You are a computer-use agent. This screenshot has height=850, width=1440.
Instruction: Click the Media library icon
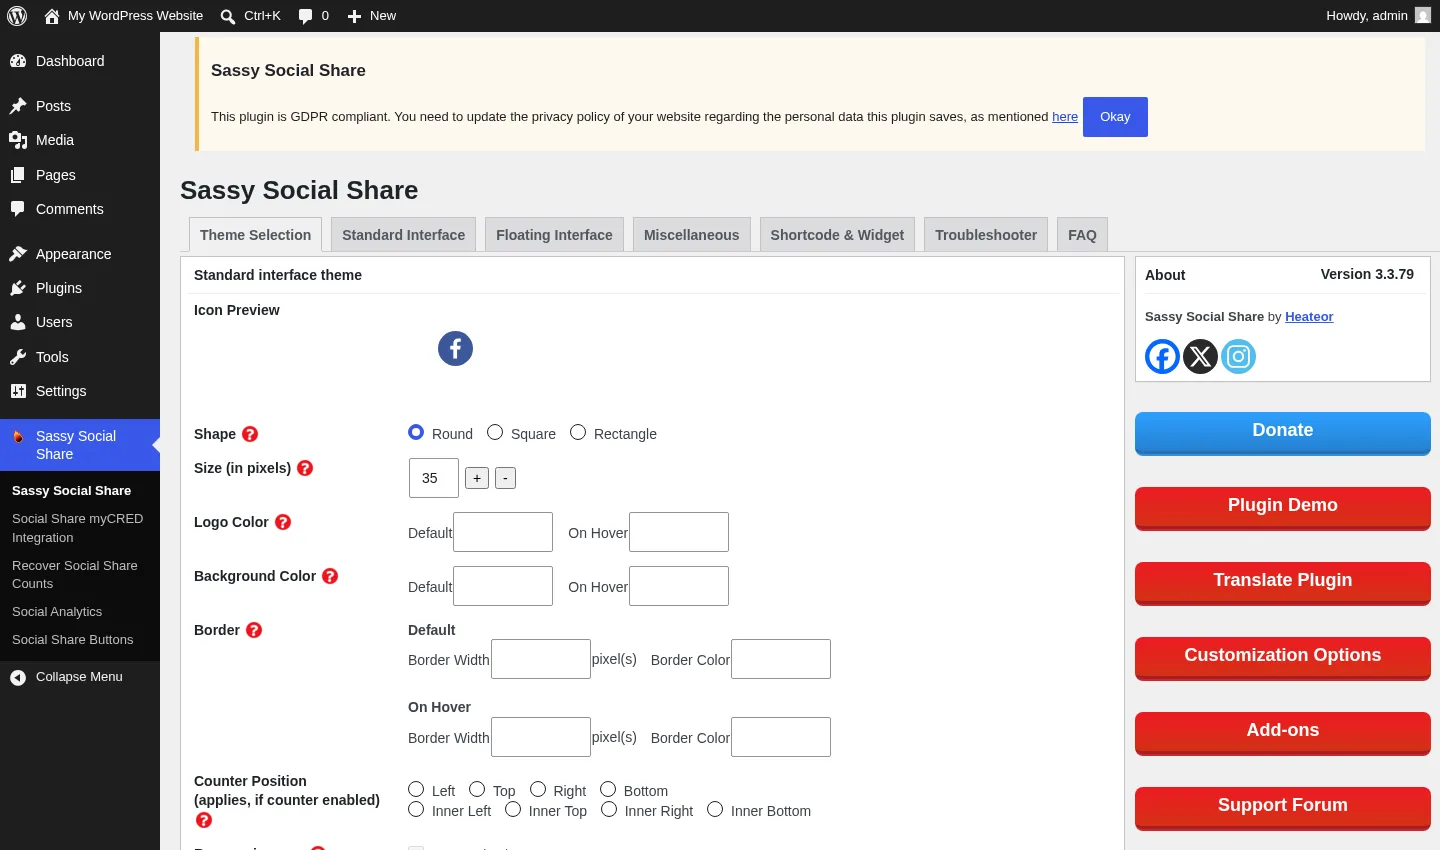(x=18, y=140)
